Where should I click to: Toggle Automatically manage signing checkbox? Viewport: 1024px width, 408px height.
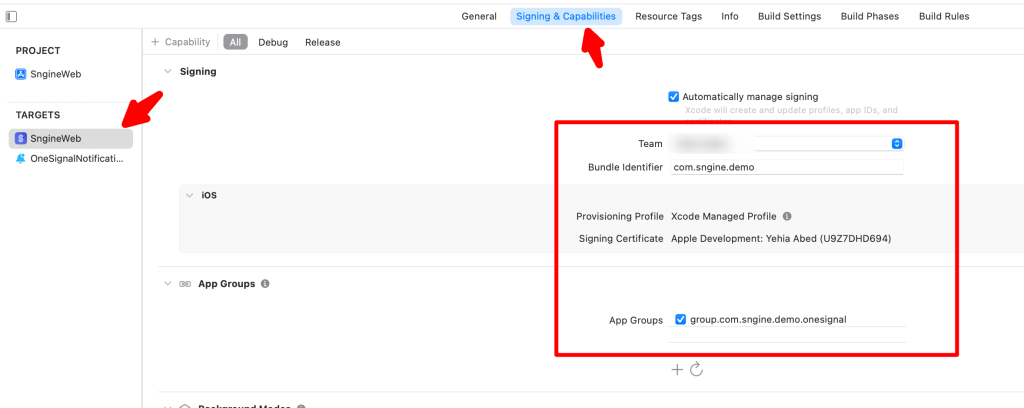pyautogui.click(x=674, y=97)
